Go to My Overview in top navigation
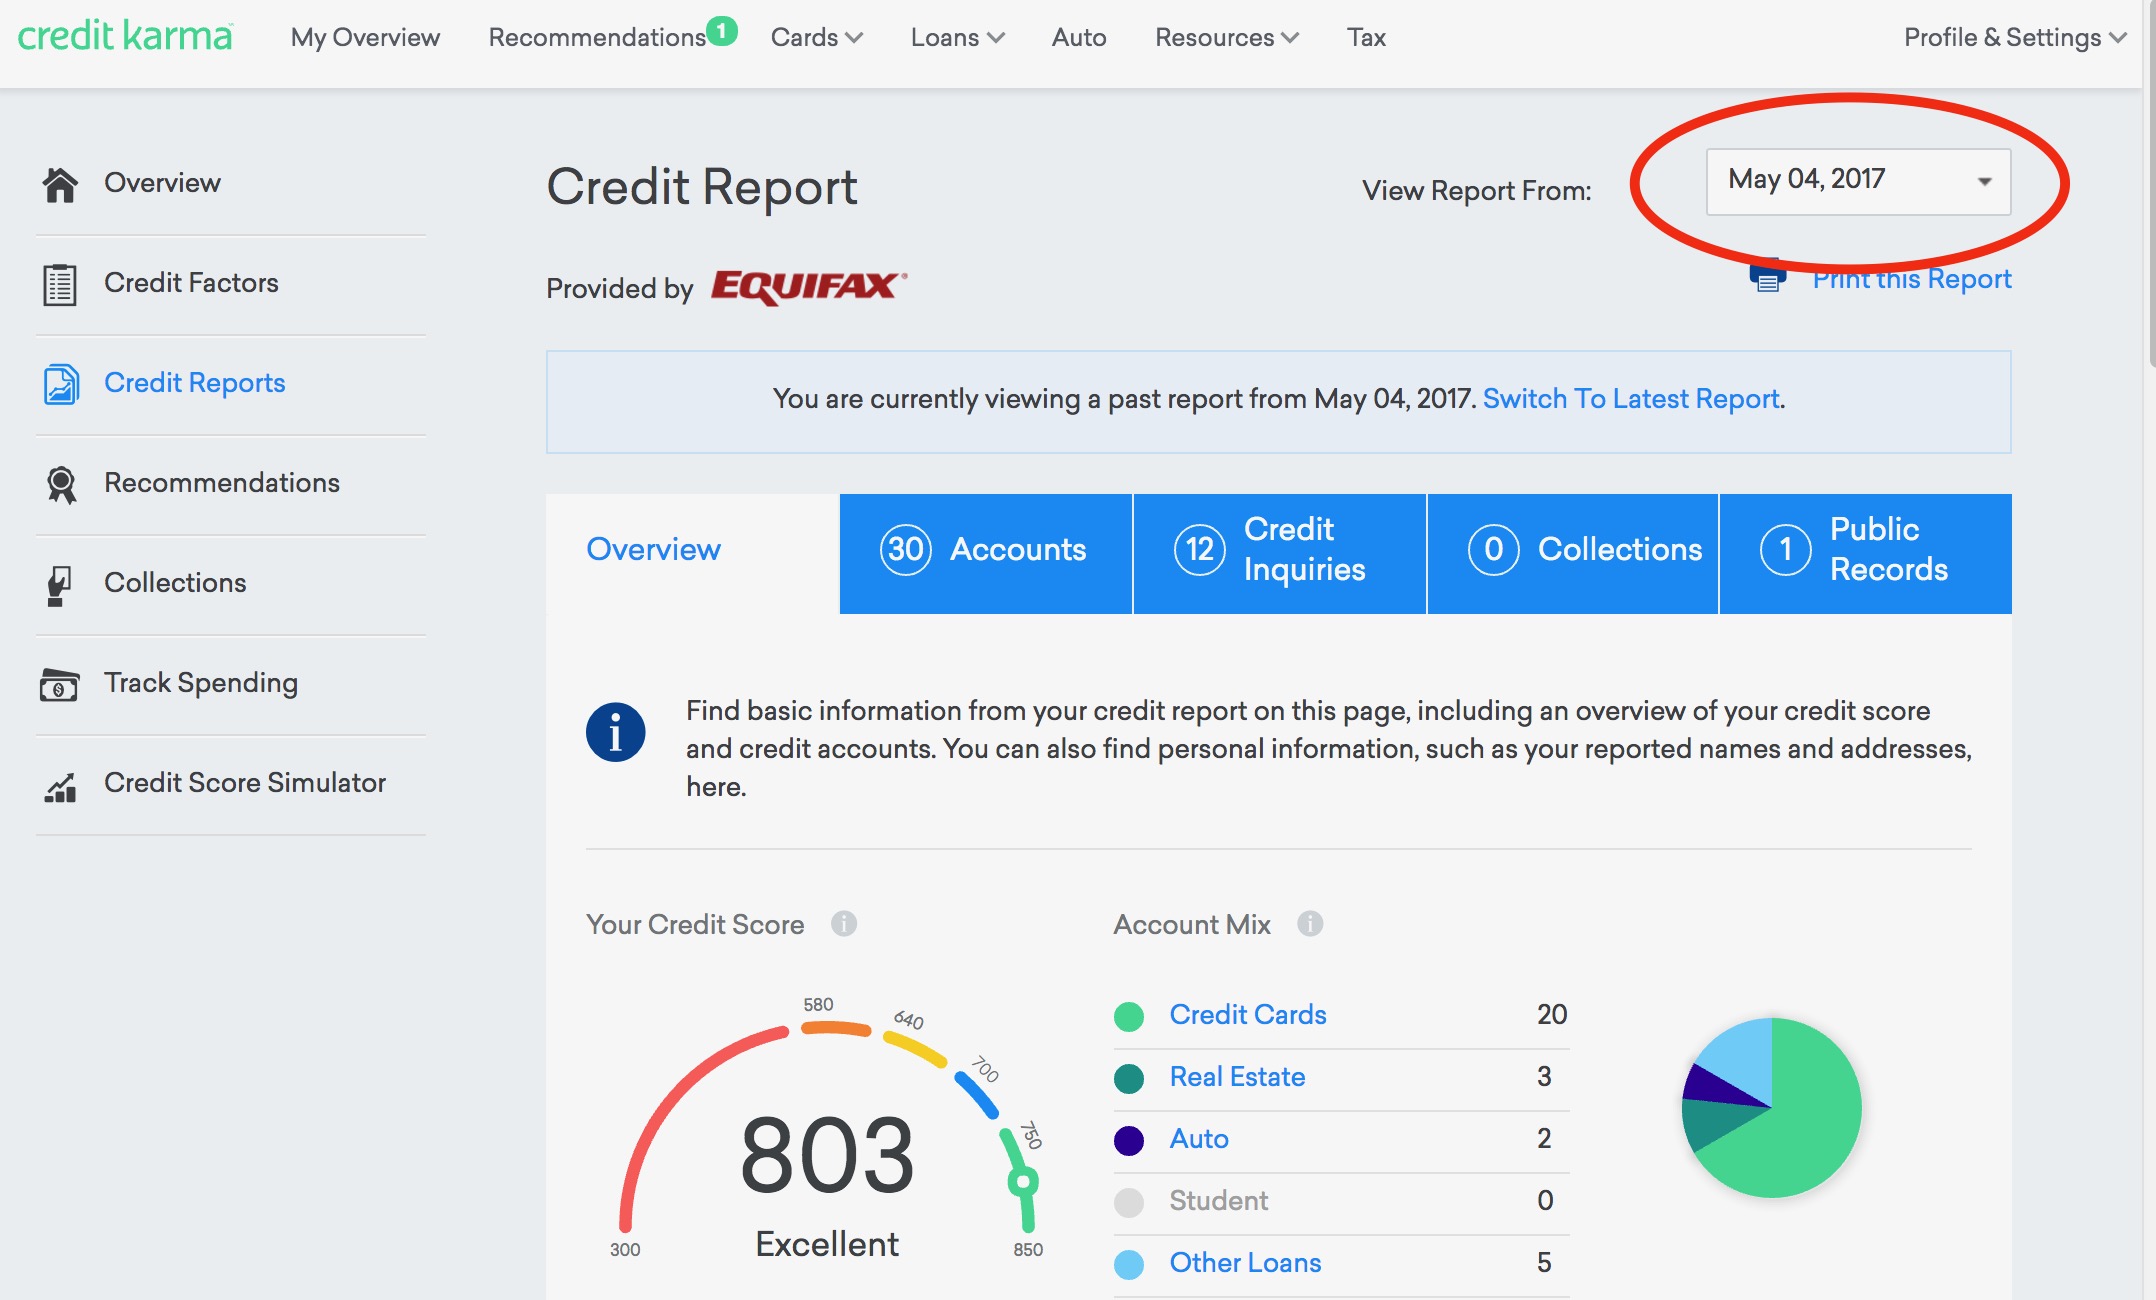The width and height of the screenshot is (2156, 1300). 365,37
